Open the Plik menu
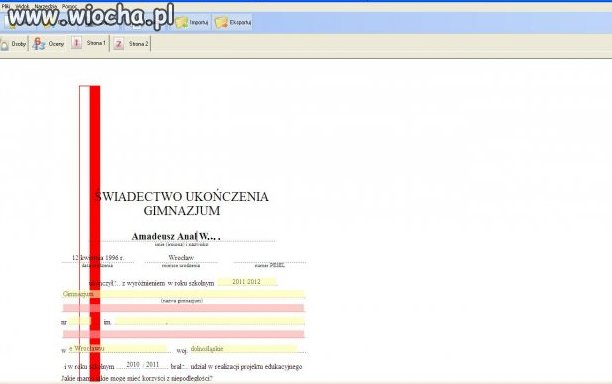Screen dimensions: 612x384 (5, 7)
